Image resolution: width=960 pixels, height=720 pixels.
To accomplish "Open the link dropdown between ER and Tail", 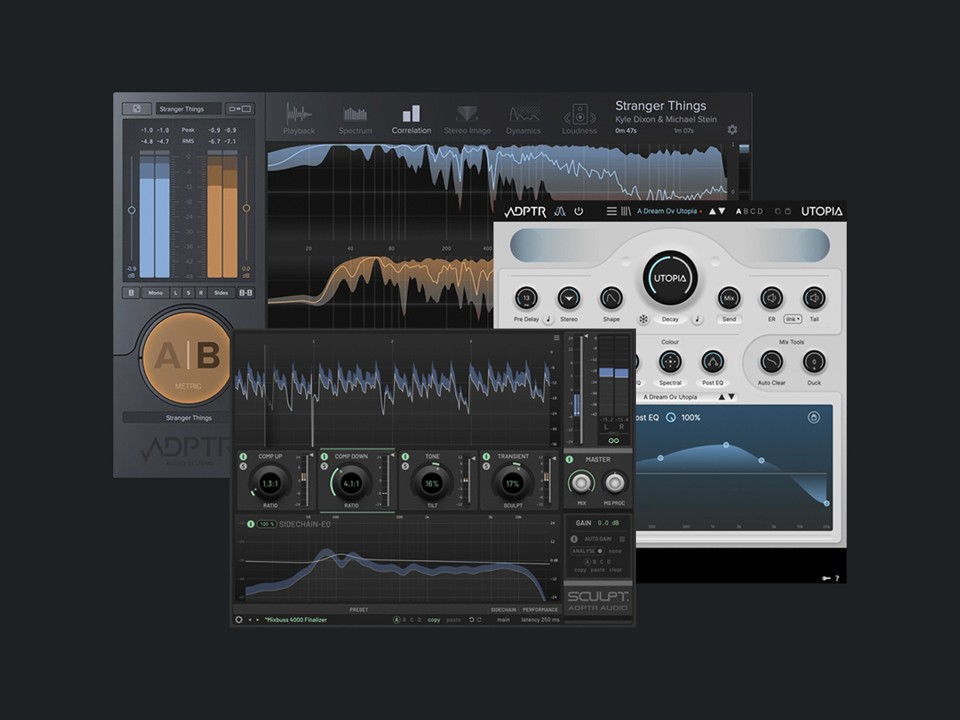I will (x=793, y=319).
